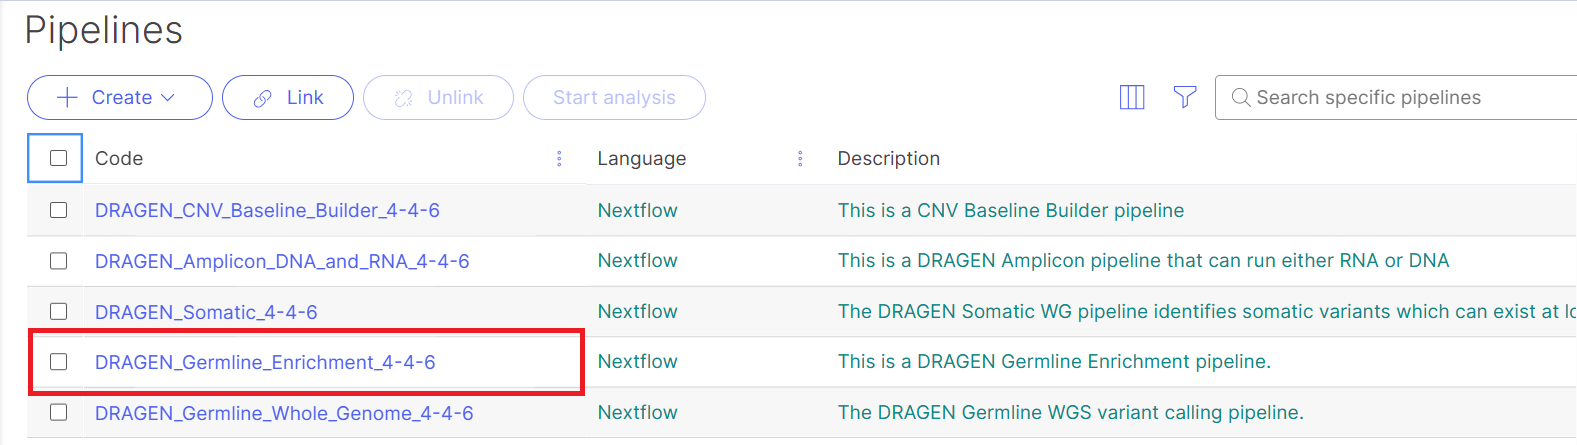Sort by the Code column header
Image resolution: width=1577 pixels, height=445 pixels.
coord(119,159)
